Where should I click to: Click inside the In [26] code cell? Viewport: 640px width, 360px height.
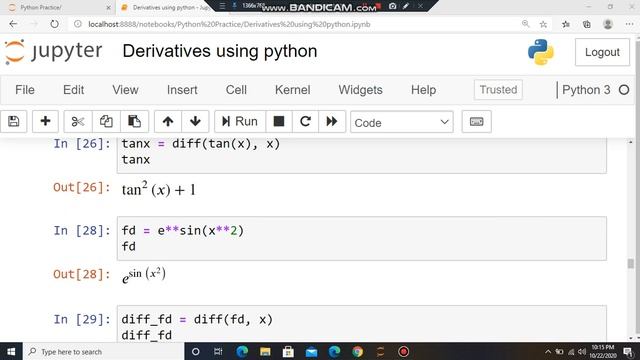362,155
